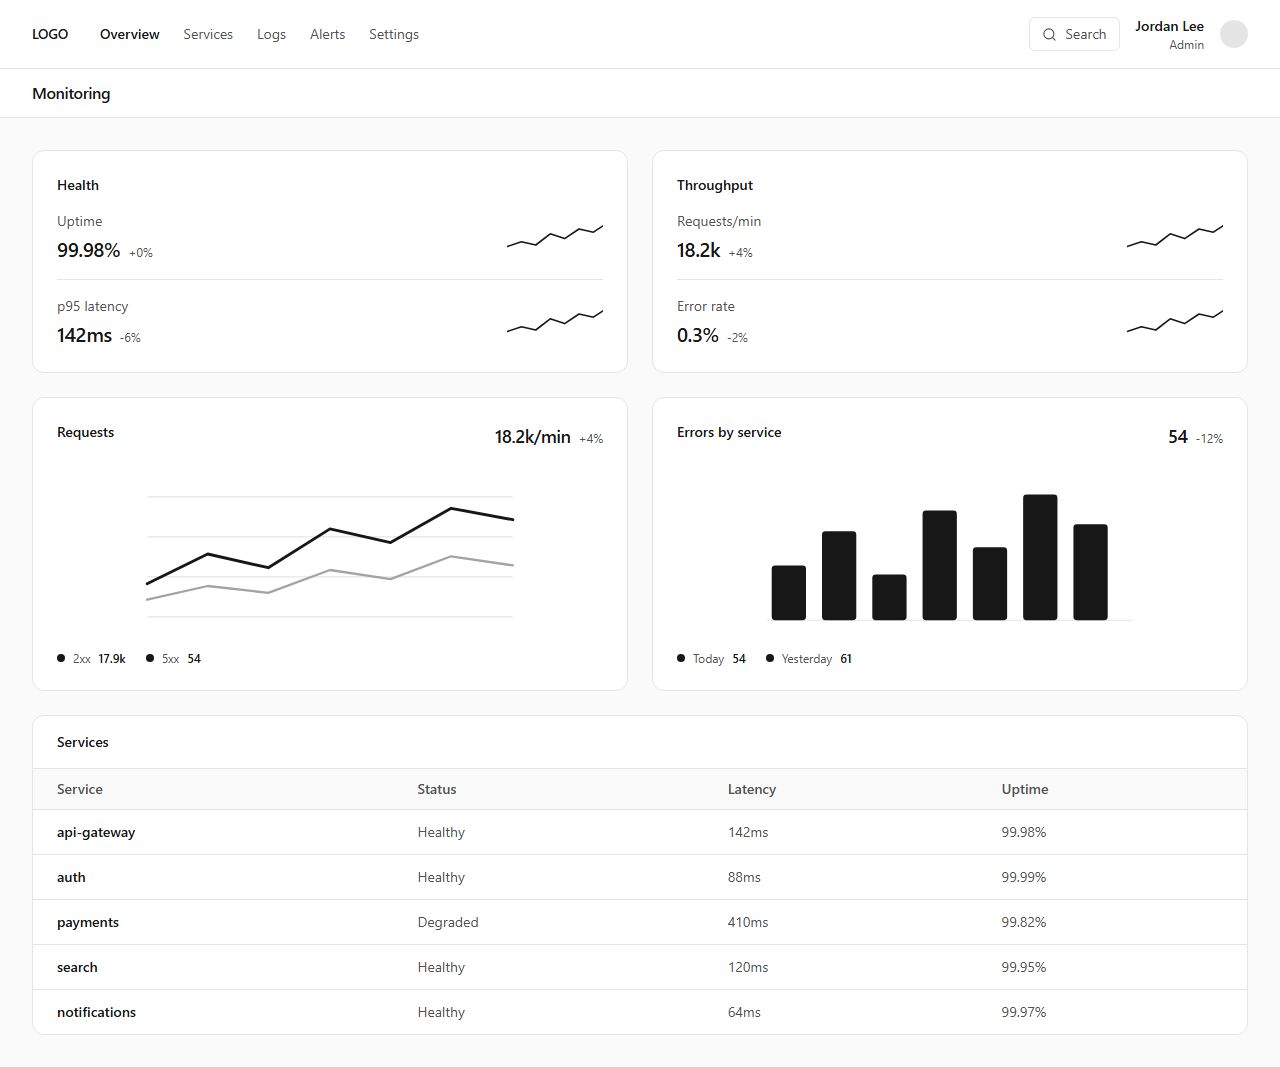Click the Search box
1280x1067 pixels.
[x=1074, y=34]
